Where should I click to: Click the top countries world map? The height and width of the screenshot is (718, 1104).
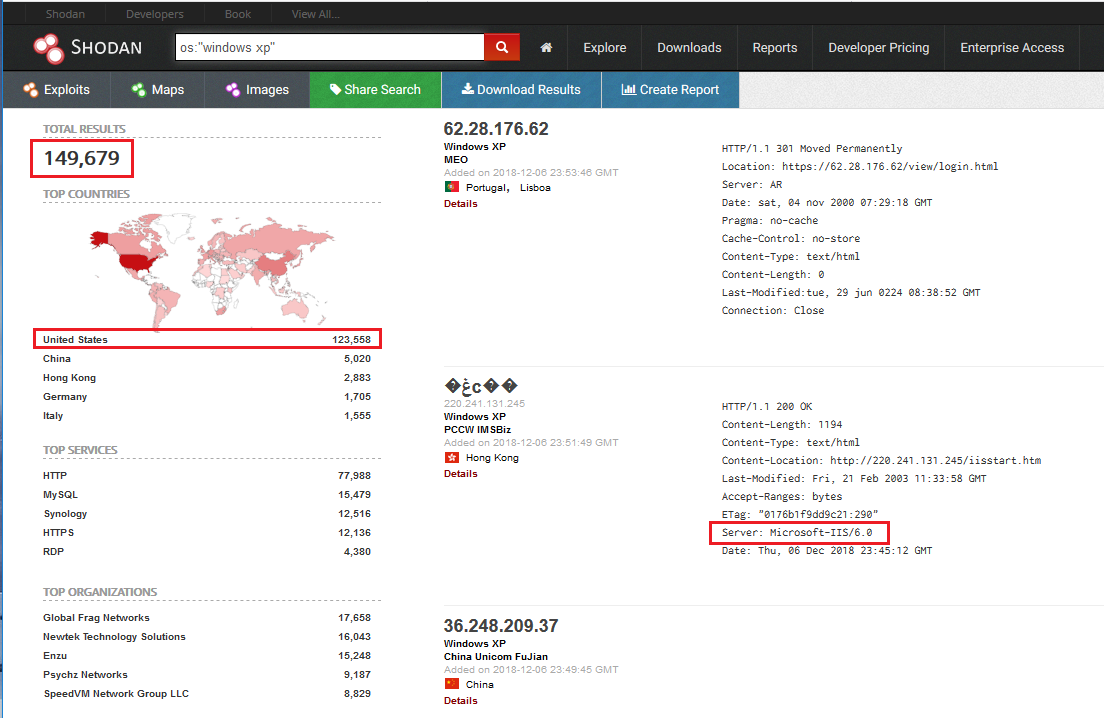pyautogui.click(x=211, y=270)
